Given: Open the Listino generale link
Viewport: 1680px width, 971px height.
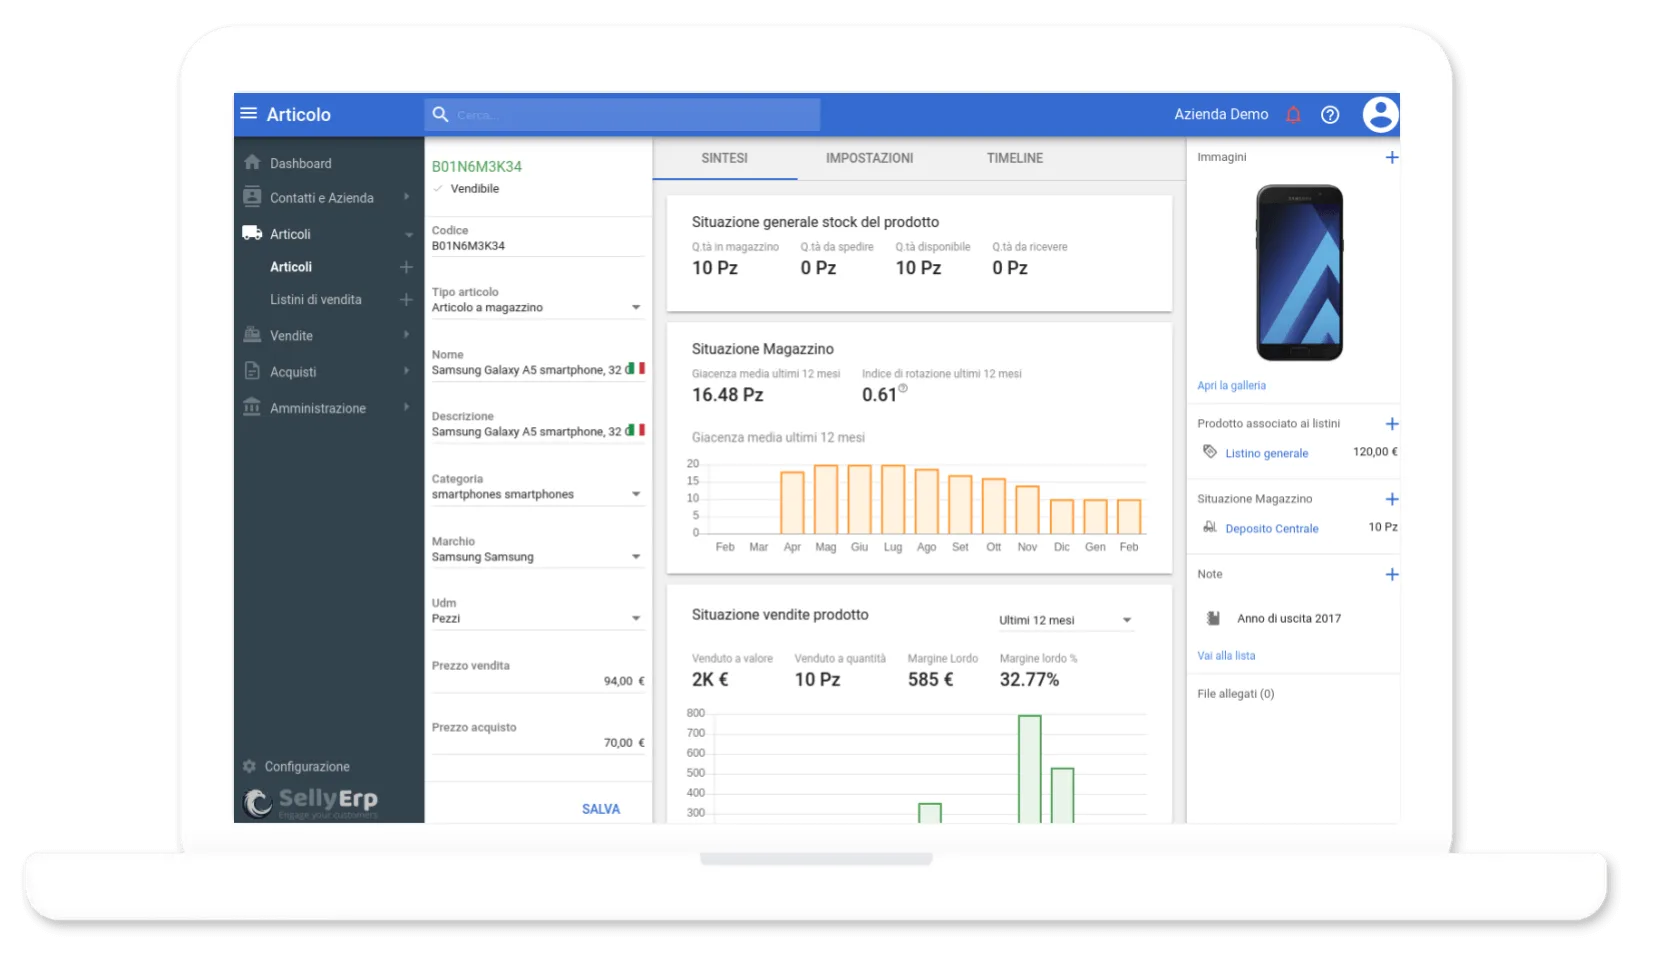Looking at the screenshot, I should pos(1267,453).
